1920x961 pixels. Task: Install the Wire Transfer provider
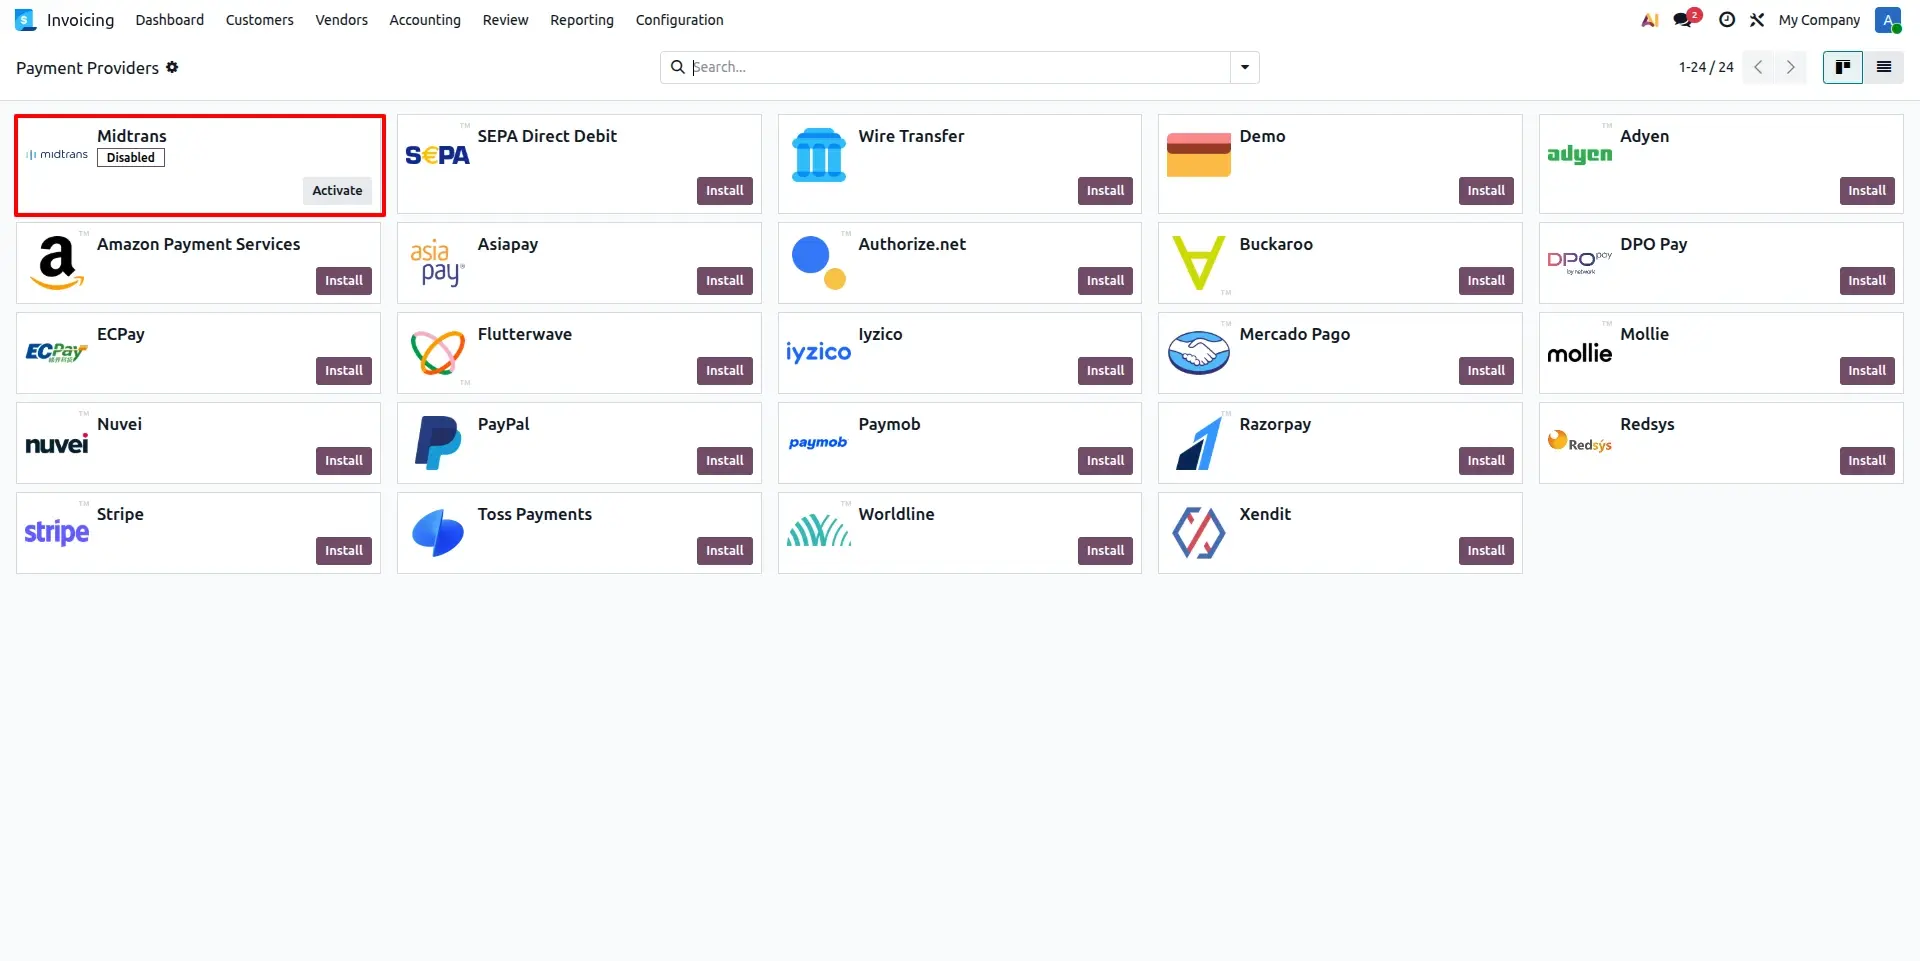pos(1105,191)
